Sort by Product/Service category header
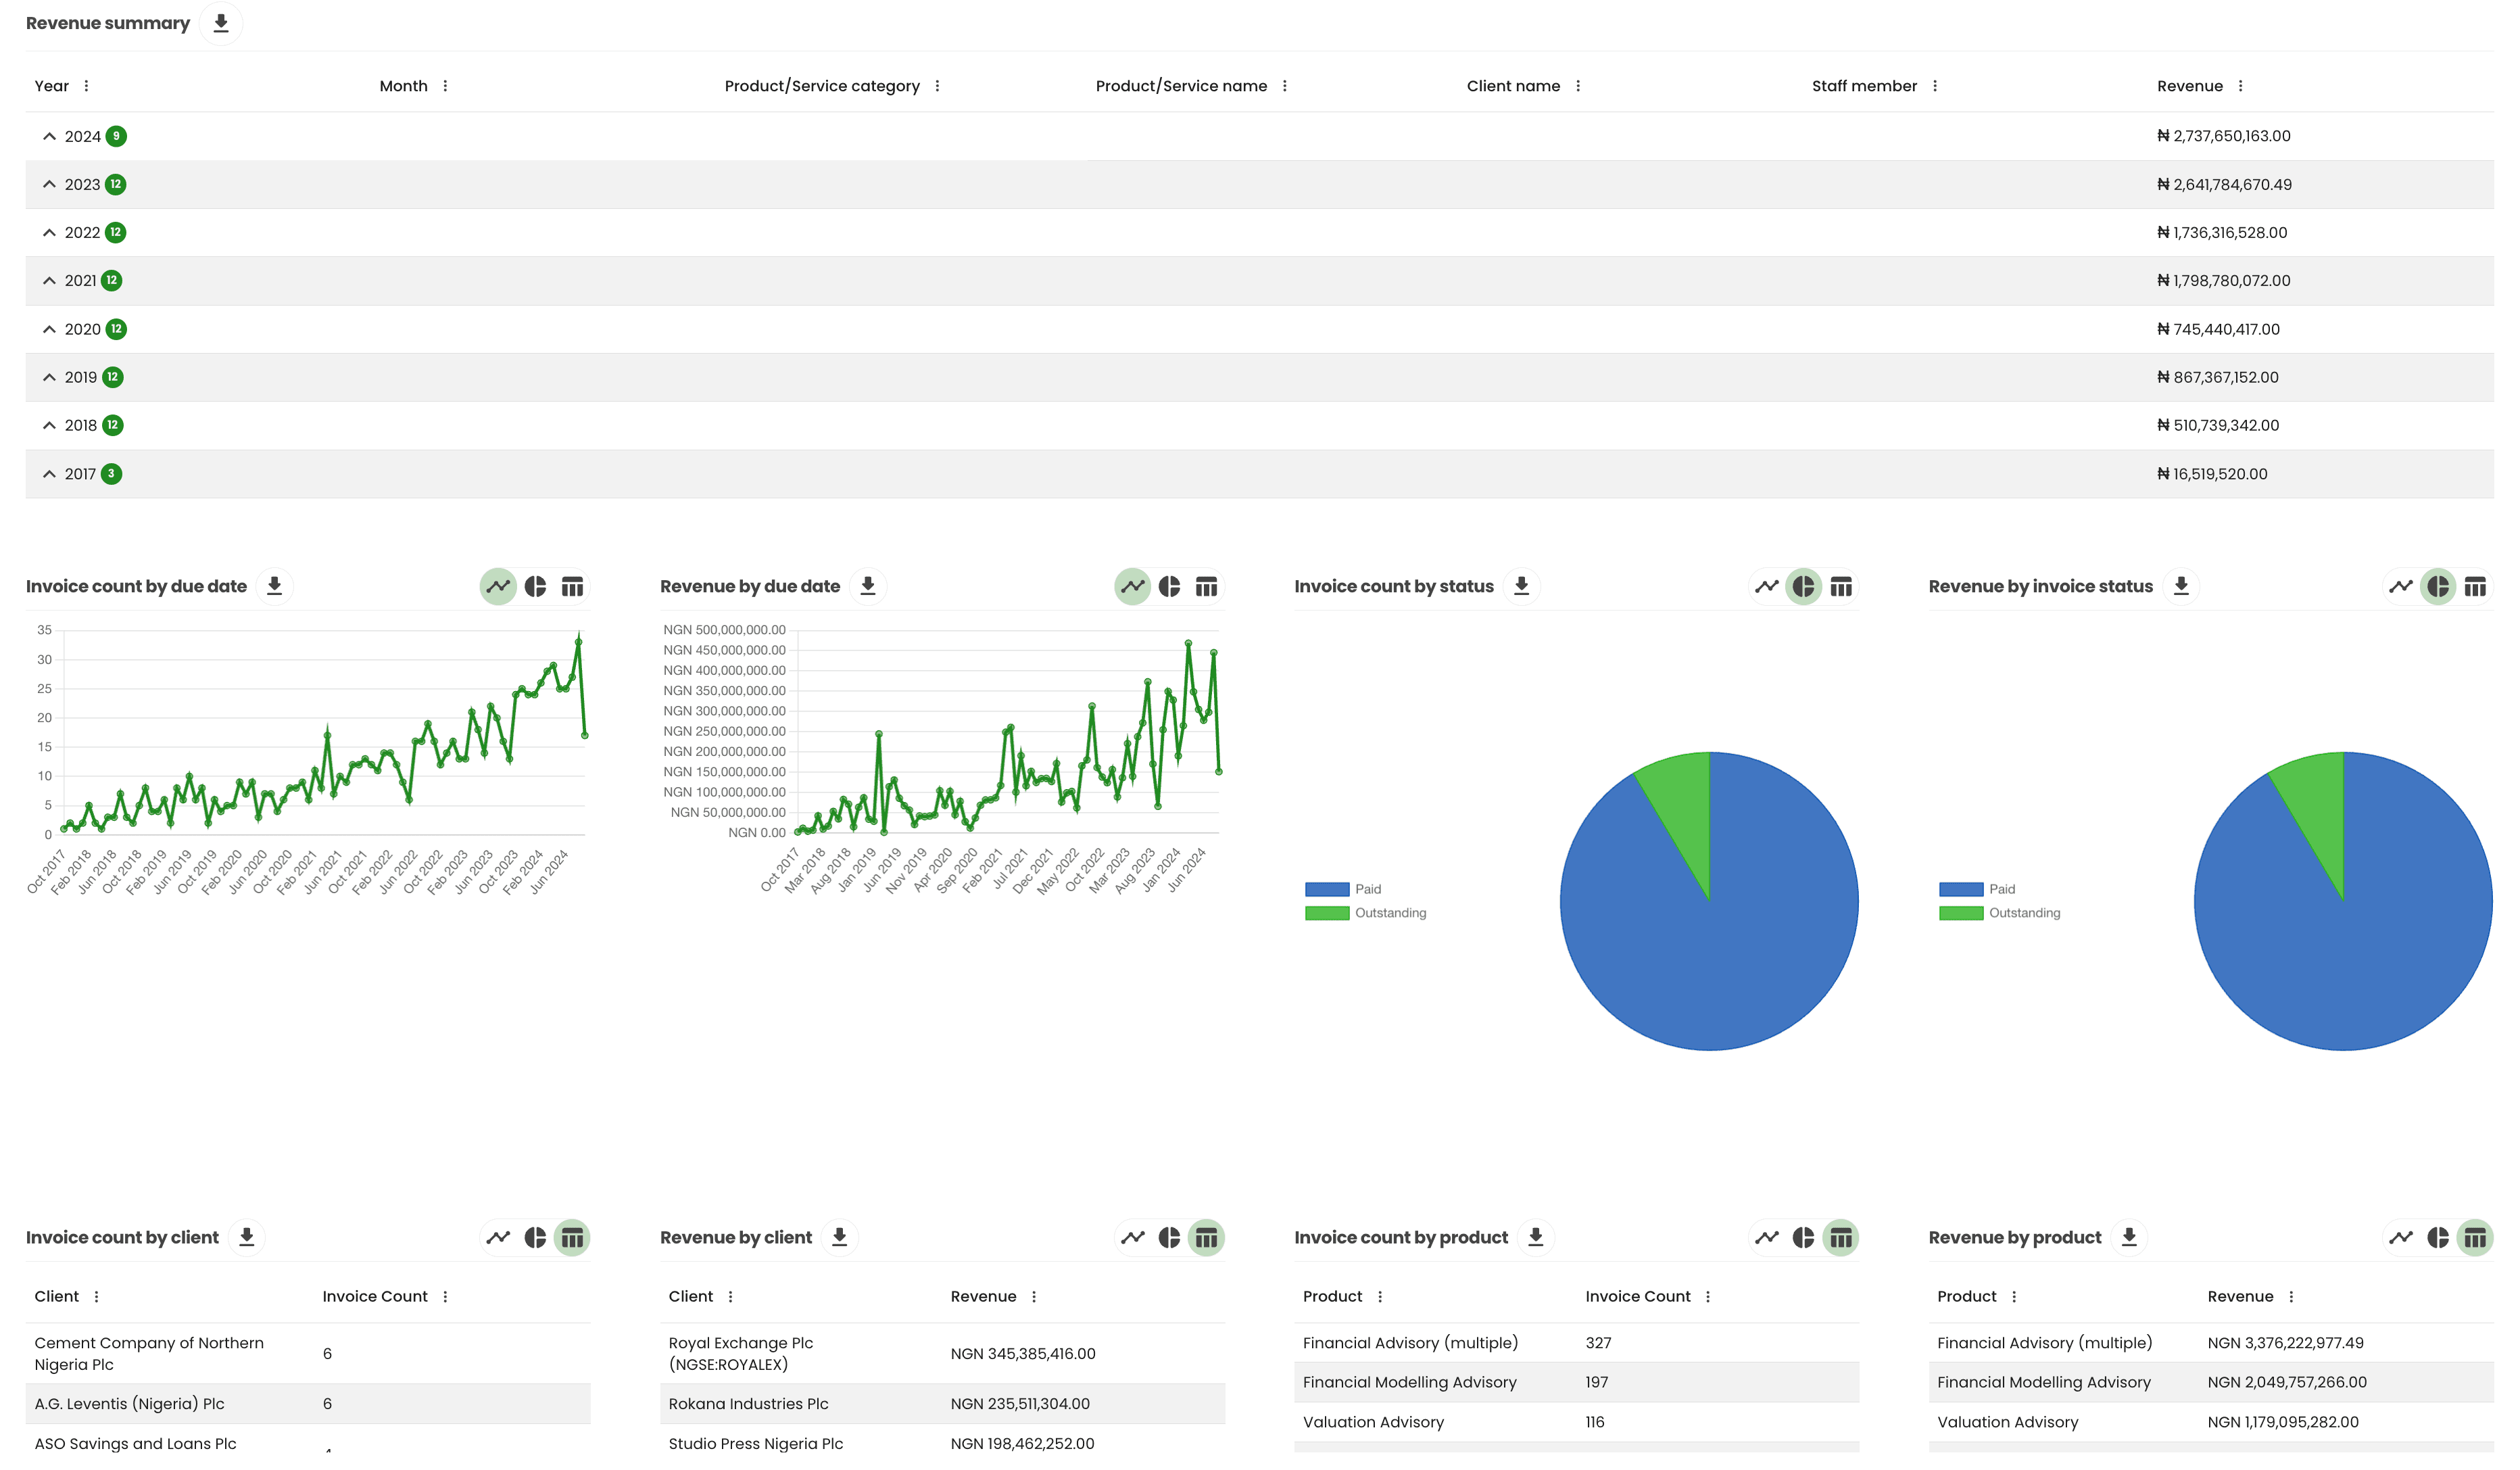The height and width of the screenshot is (1470, 2520). (x=822, y=86)
